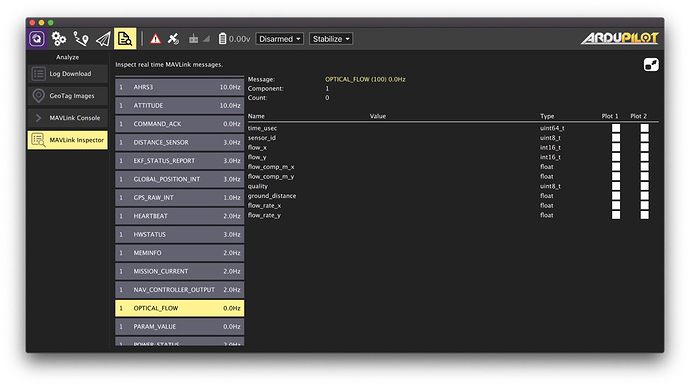This screenshot has width=690, height=386.
Task: Check Plot 1 box for time_usec
Action: (616, 128)
